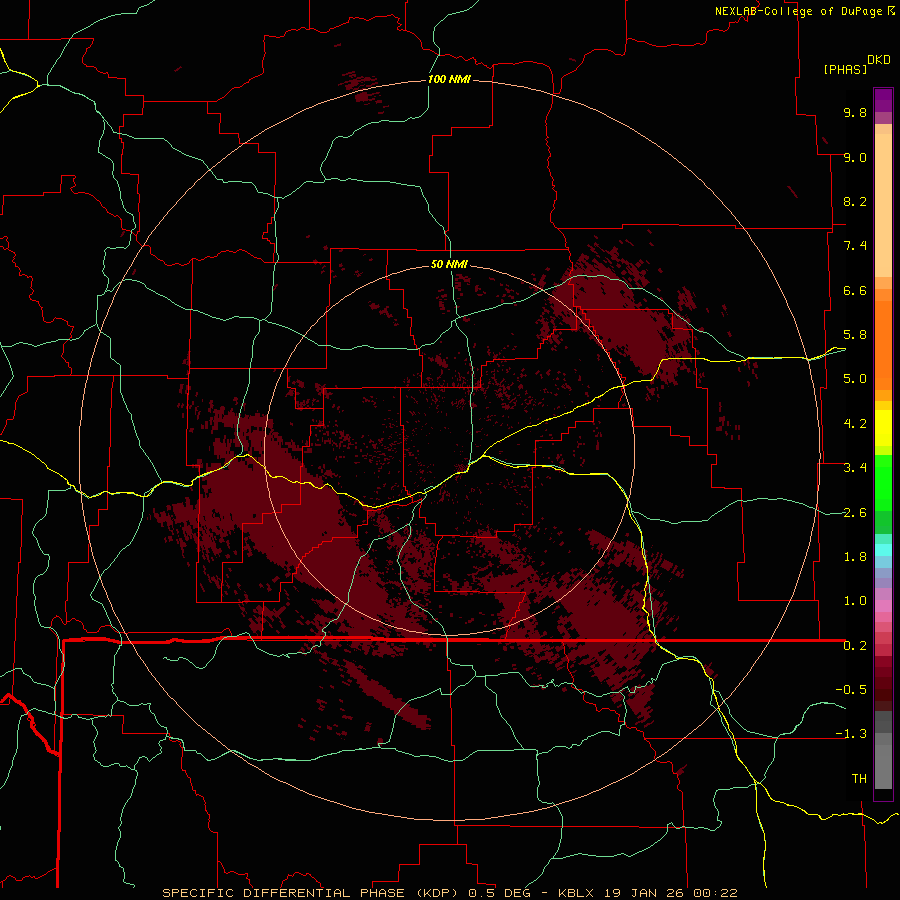Click the 5.0 value on the legend

855,379
